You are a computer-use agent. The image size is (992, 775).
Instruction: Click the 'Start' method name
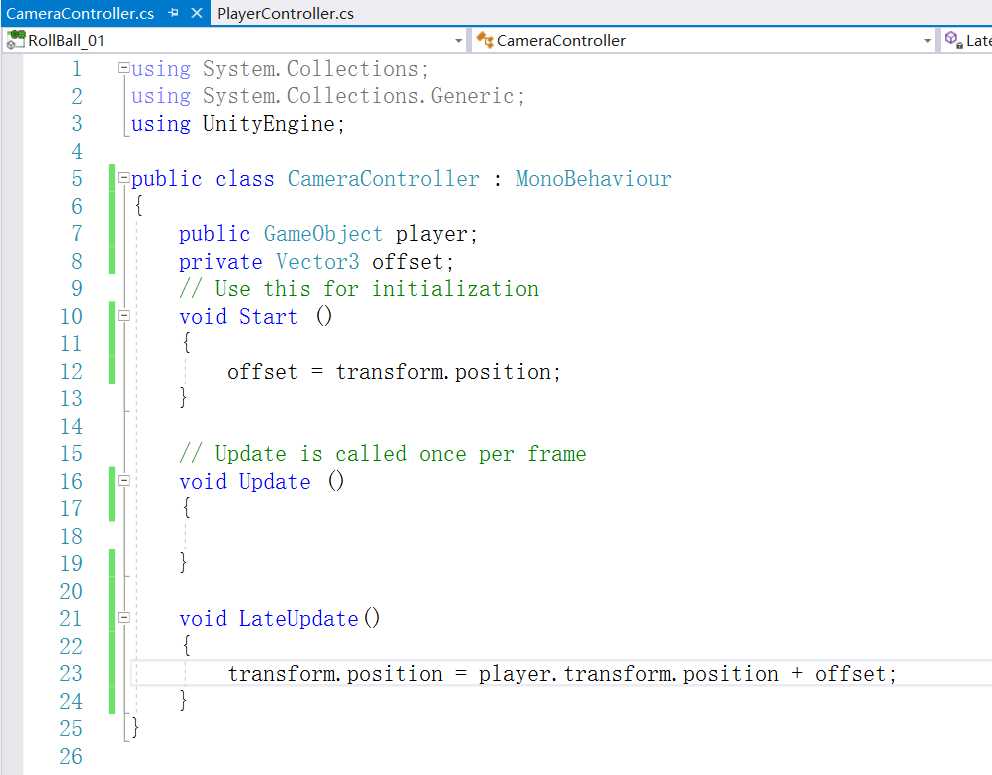(x=268, y=316)
